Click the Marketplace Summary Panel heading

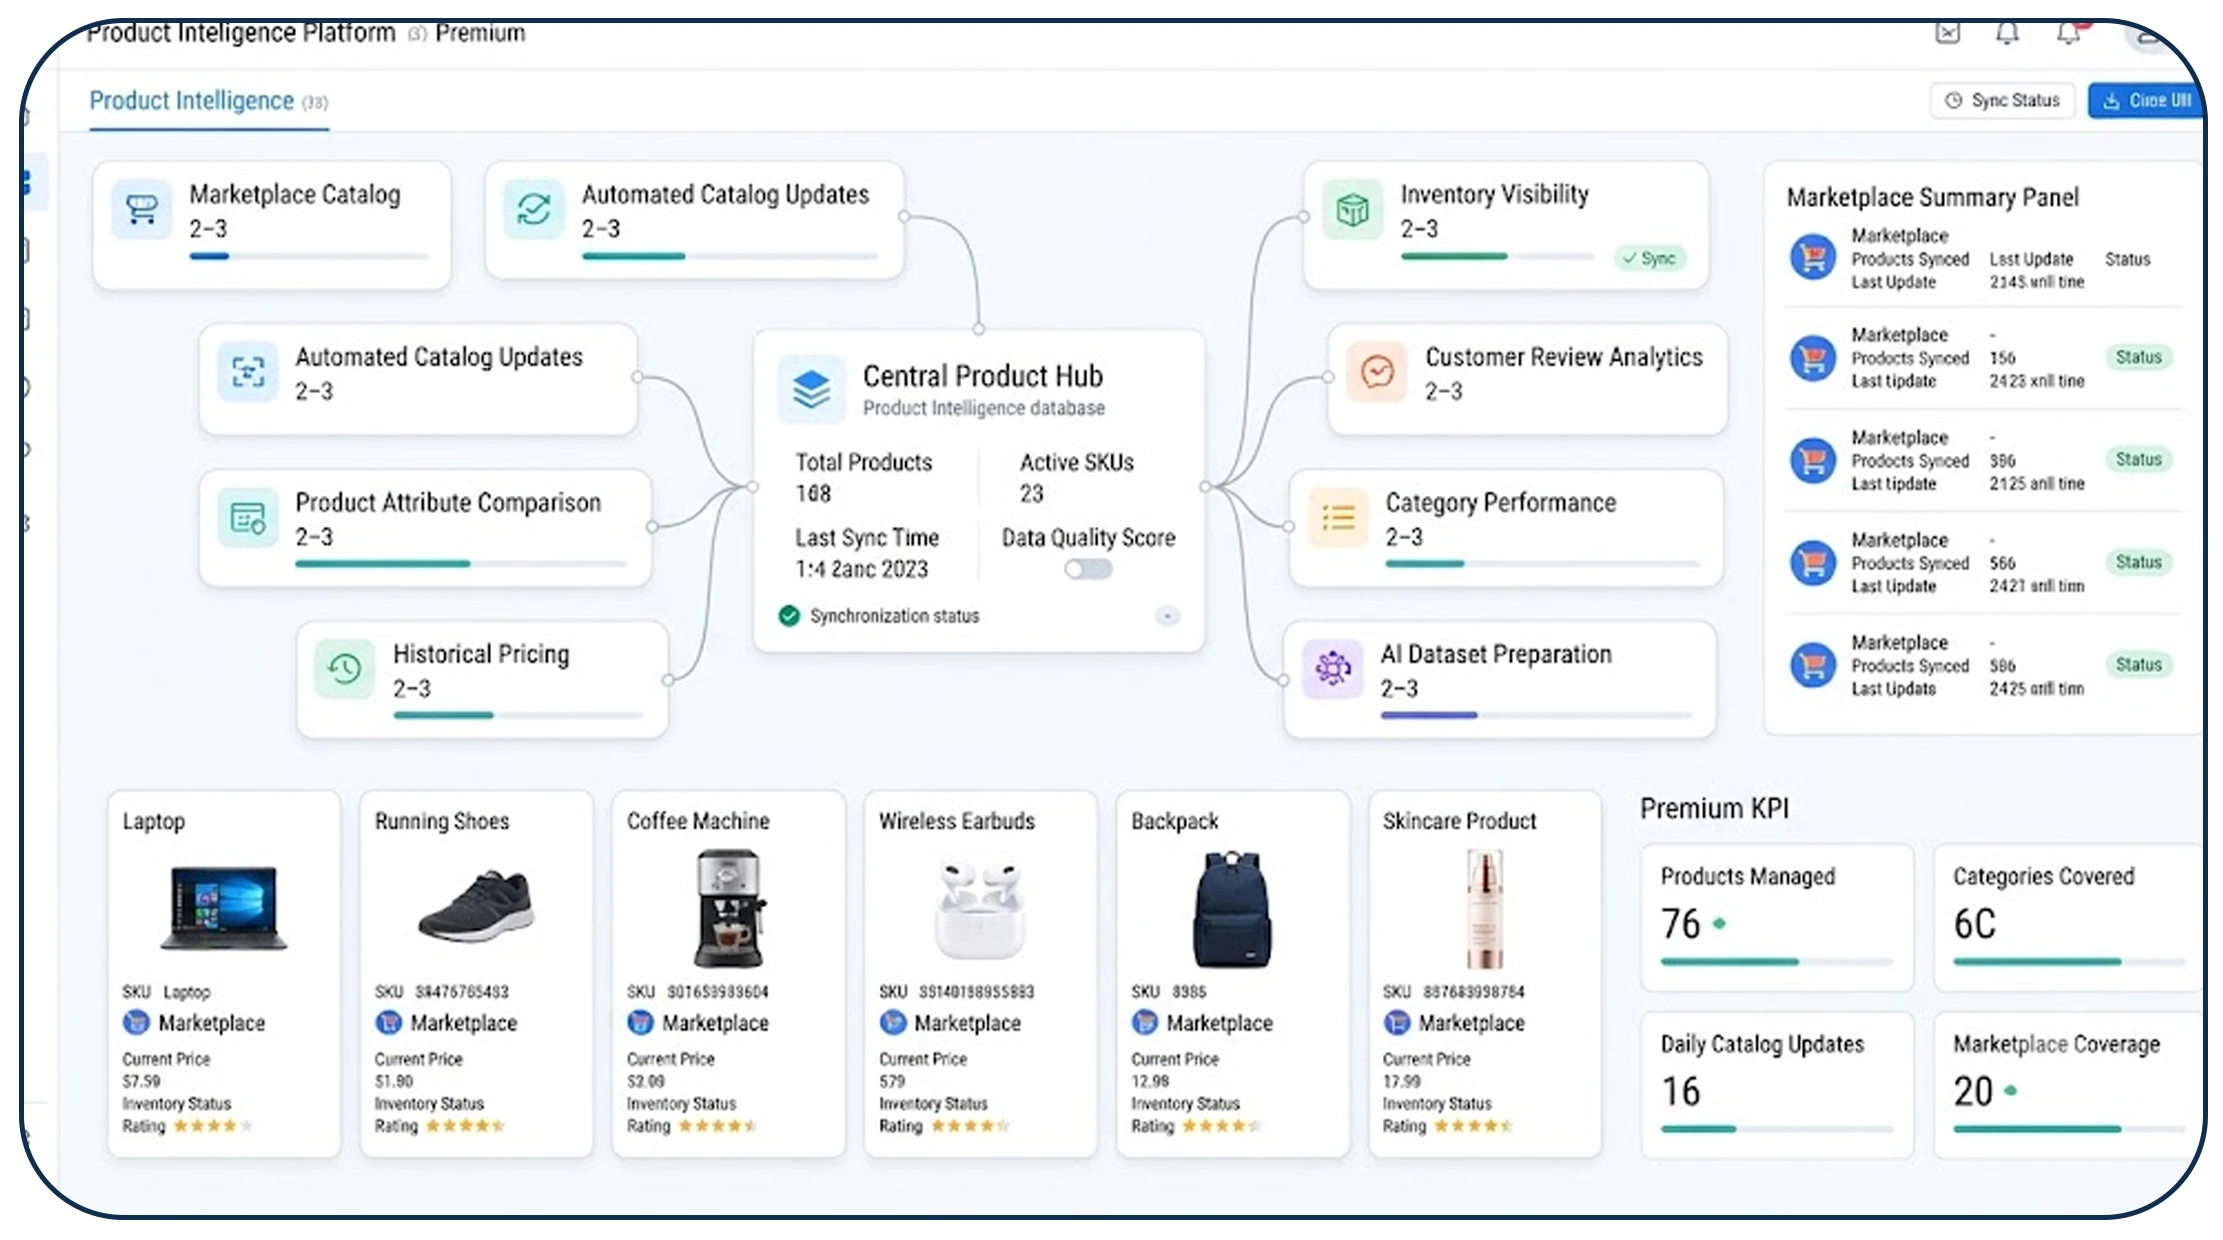point(1932,197)
